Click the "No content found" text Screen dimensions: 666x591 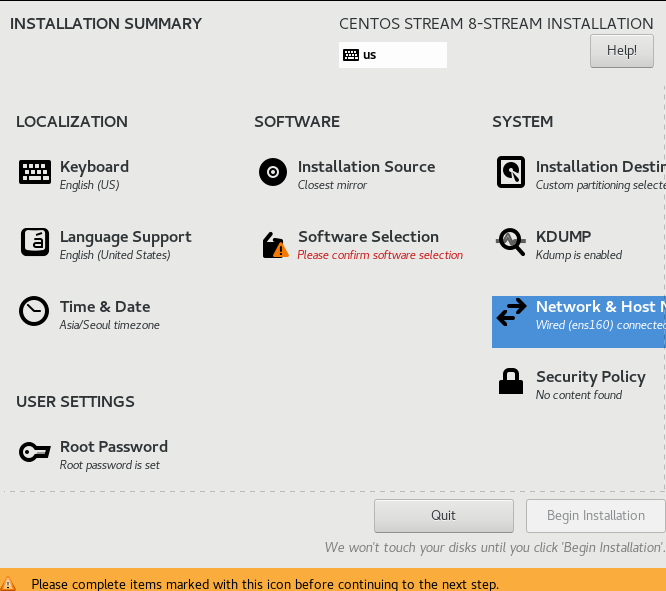pos(579,395)
